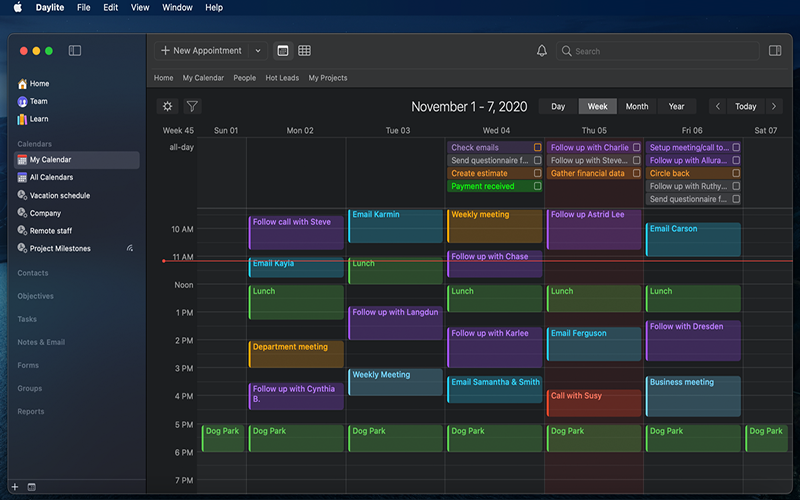Check off the Check emails task

pyautogui.click(x=537, y=147)
